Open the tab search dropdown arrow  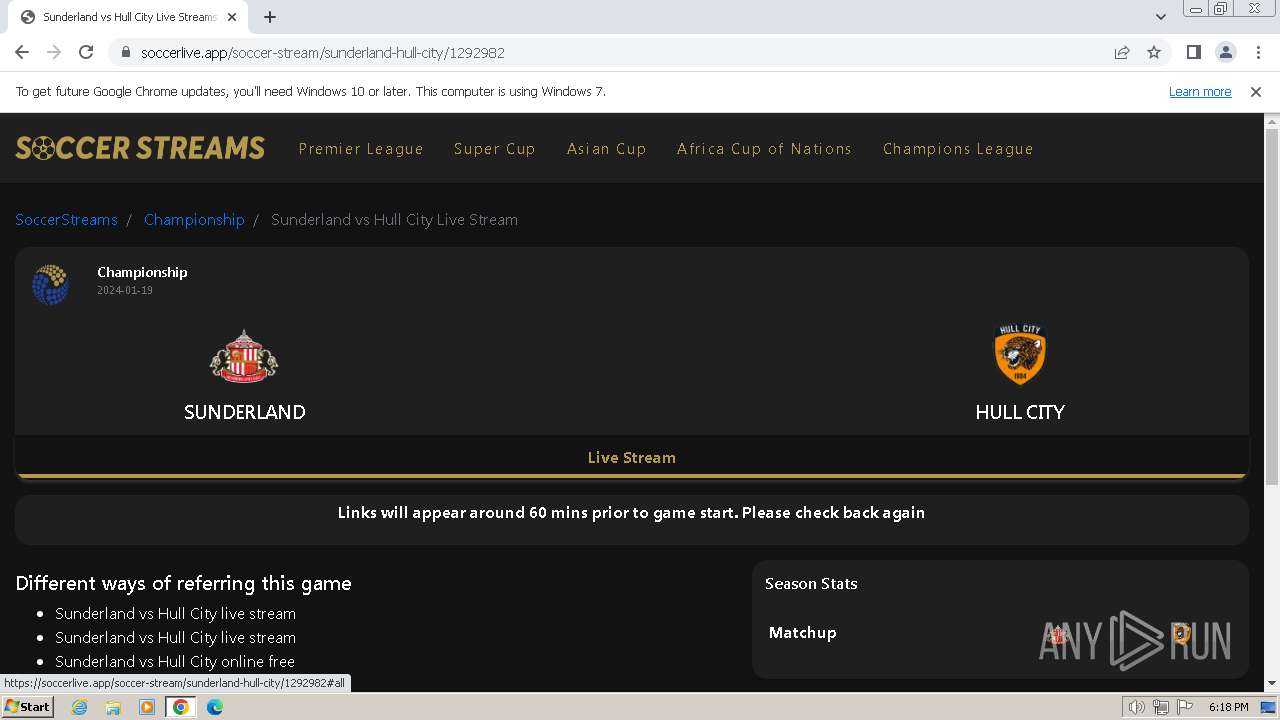(1160, 17)
